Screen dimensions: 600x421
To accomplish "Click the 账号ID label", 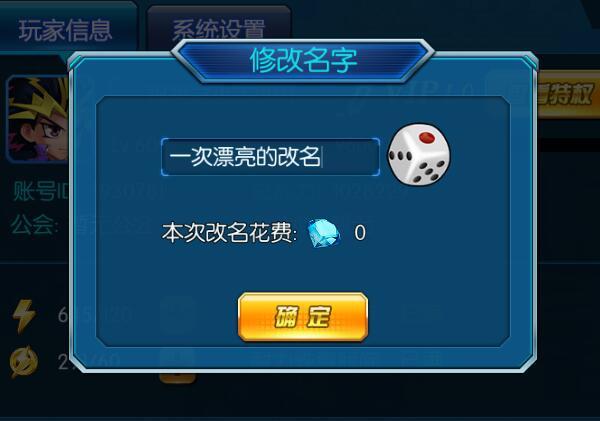I will [40, 191].
